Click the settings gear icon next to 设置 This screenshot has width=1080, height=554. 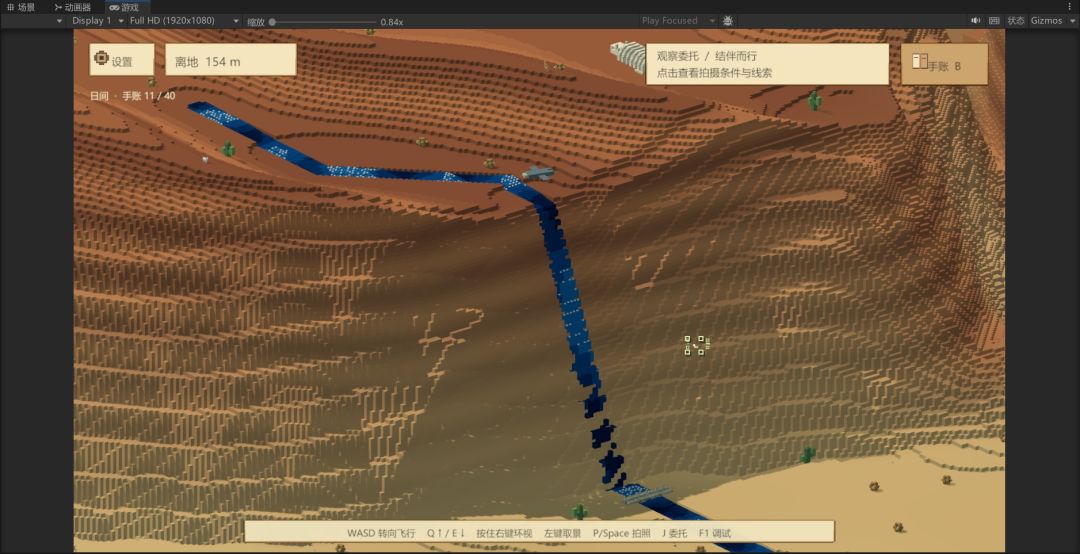pos(101,57)
